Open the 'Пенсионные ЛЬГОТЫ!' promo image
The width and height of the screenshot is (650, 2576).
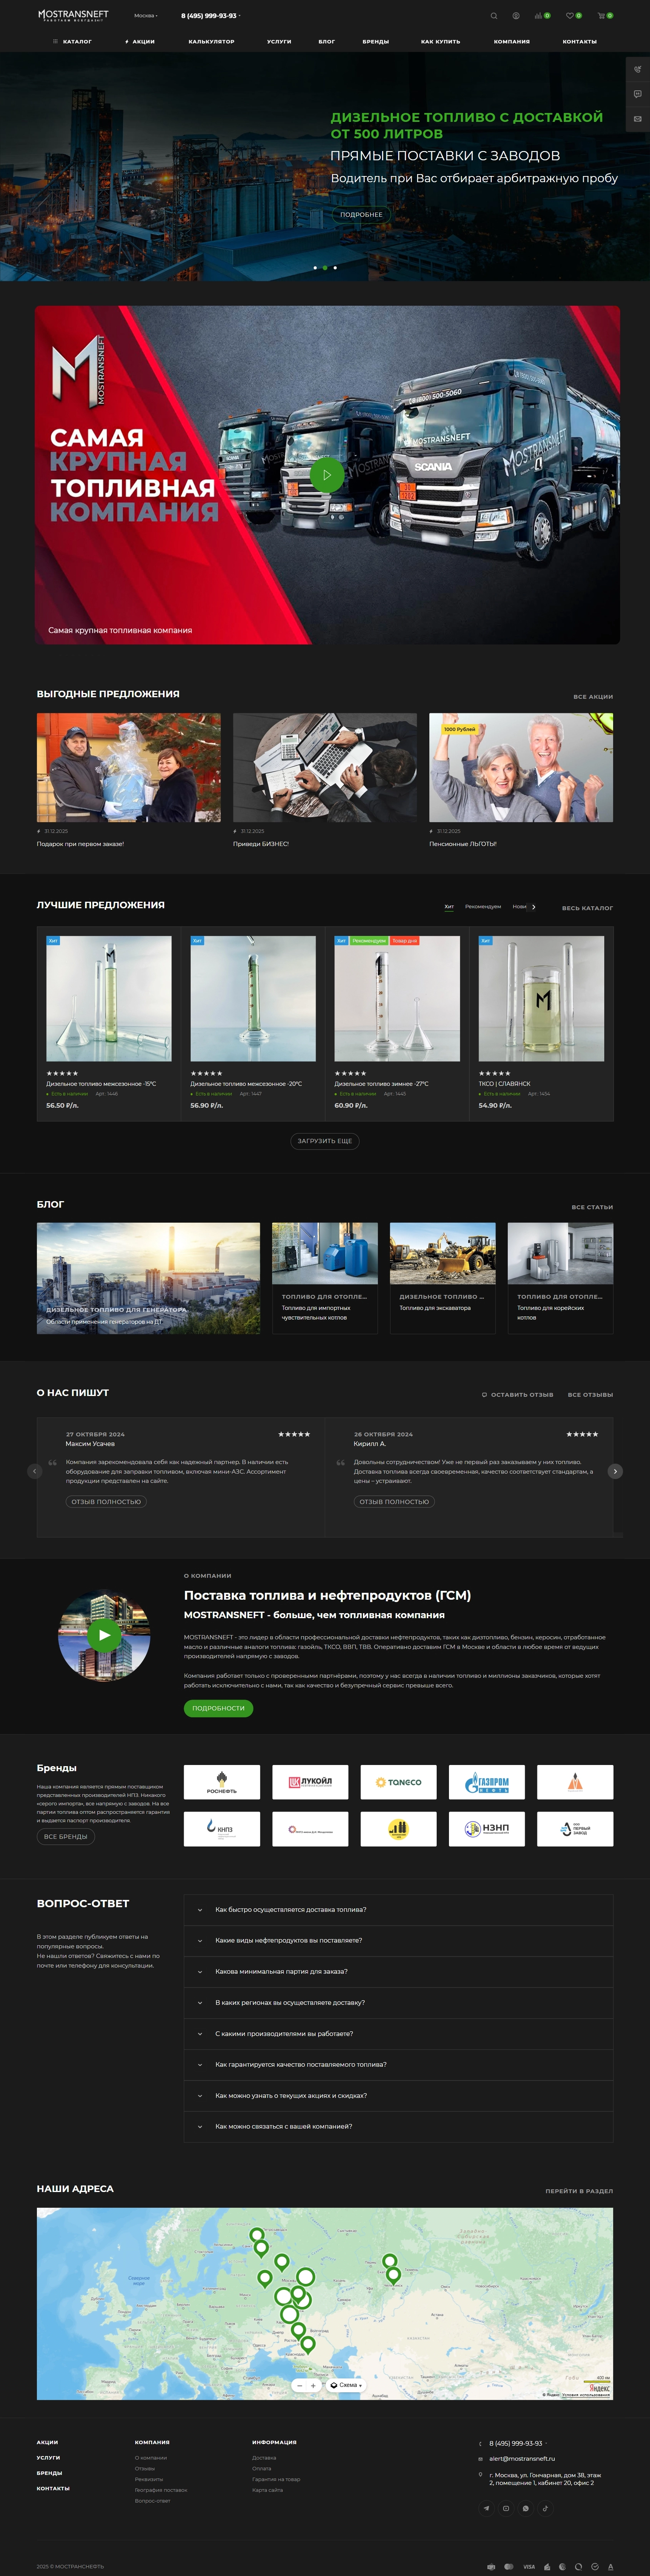pyautogui.click(x=521, y=767)
